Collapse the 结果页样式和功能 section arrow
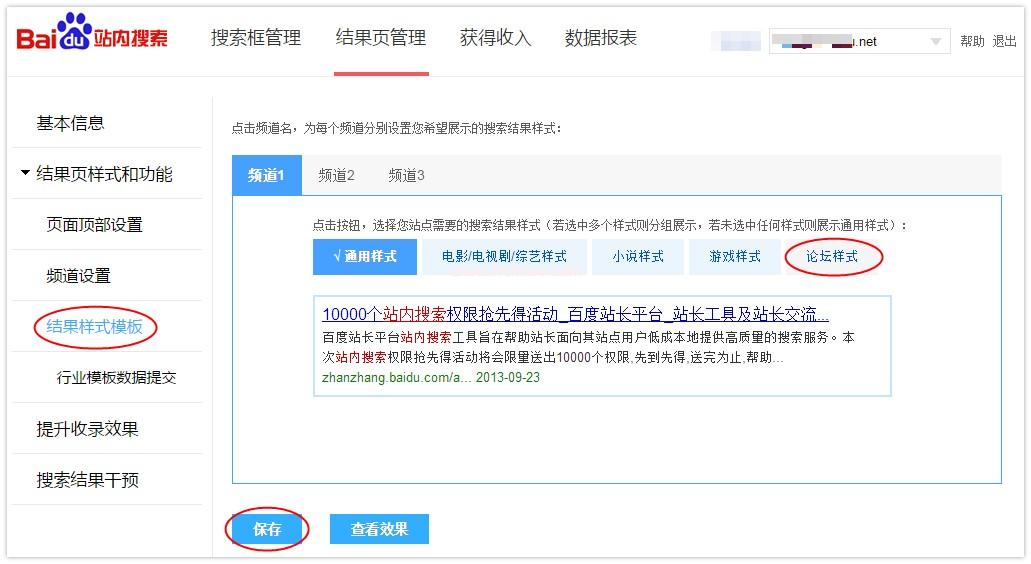This screenshot has height=564, width=1031. (25, 173)
